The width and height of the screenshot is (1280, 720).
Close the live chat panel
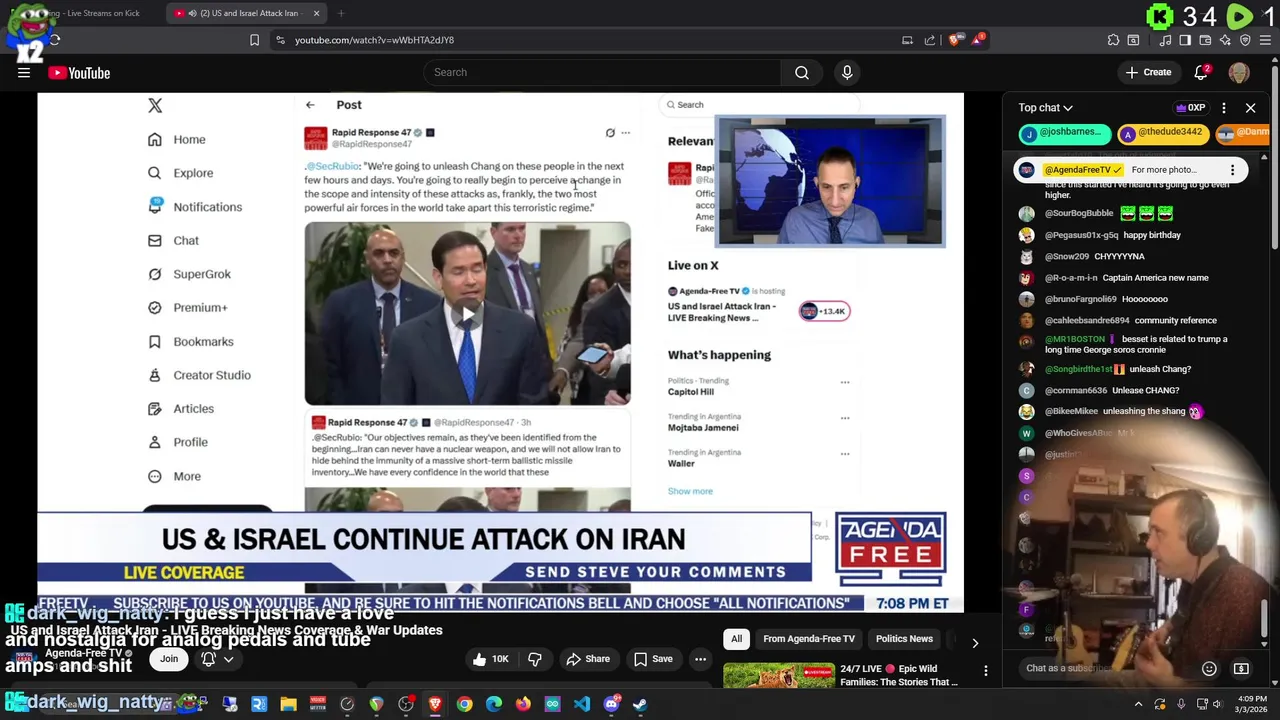coord(1250,108)
